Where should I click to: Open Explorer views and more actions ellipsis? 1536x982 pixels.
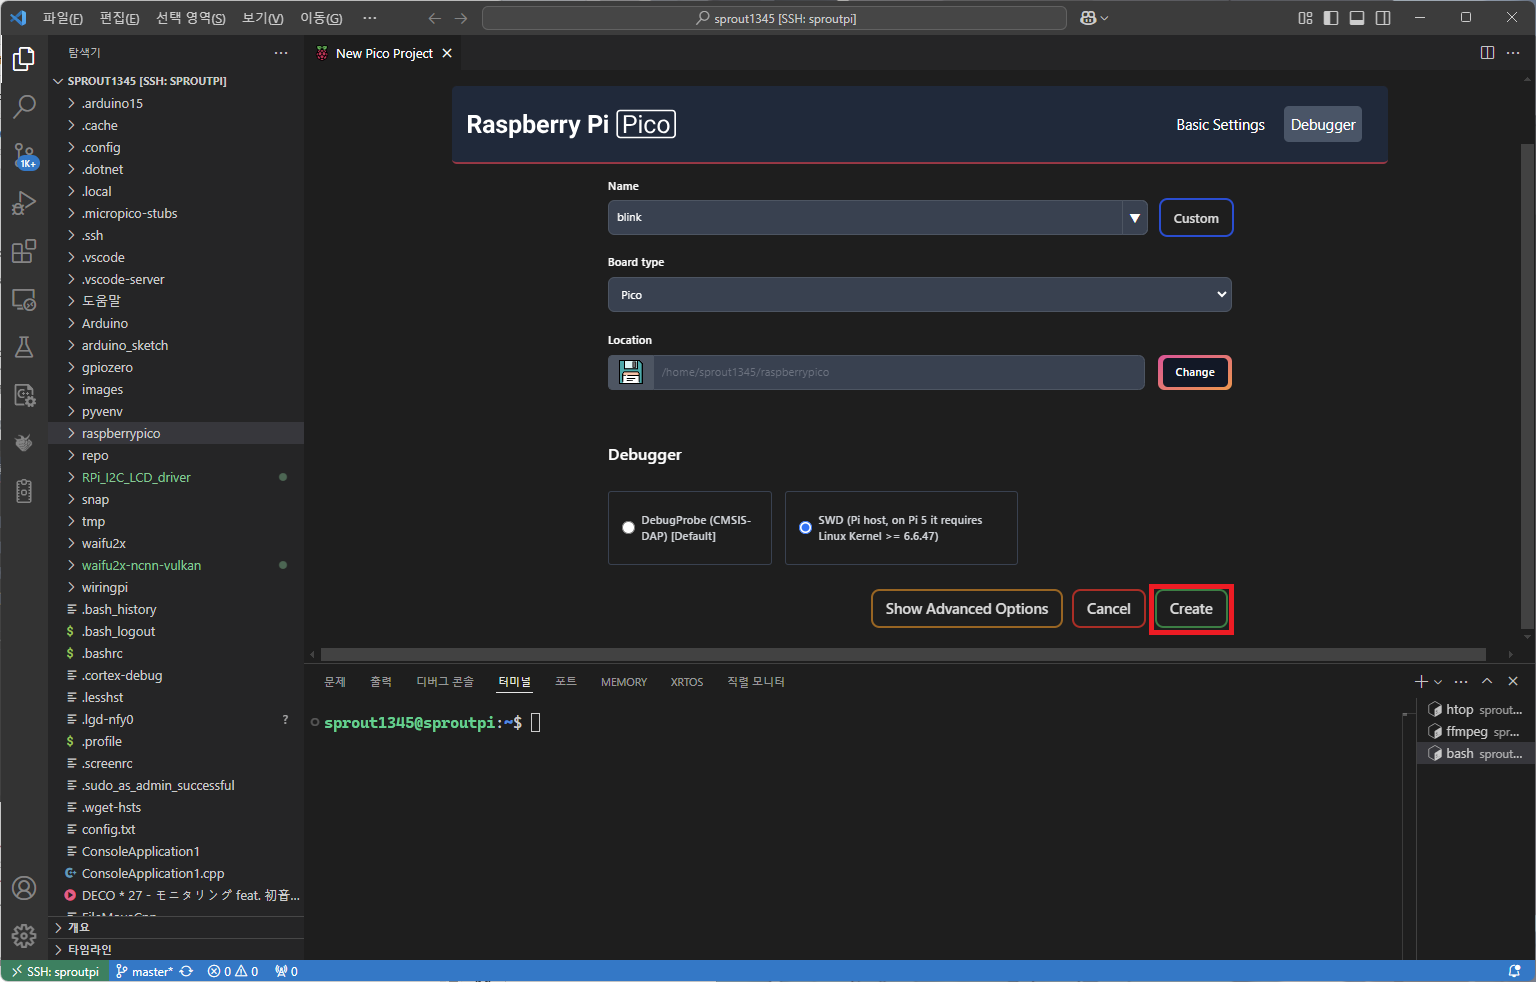click(281, 53)
